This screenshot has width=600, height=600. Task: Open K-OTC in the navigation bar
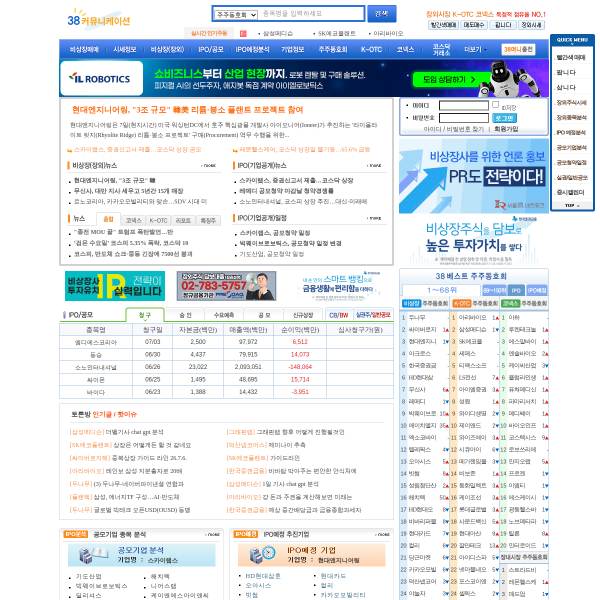pos(371,49)
